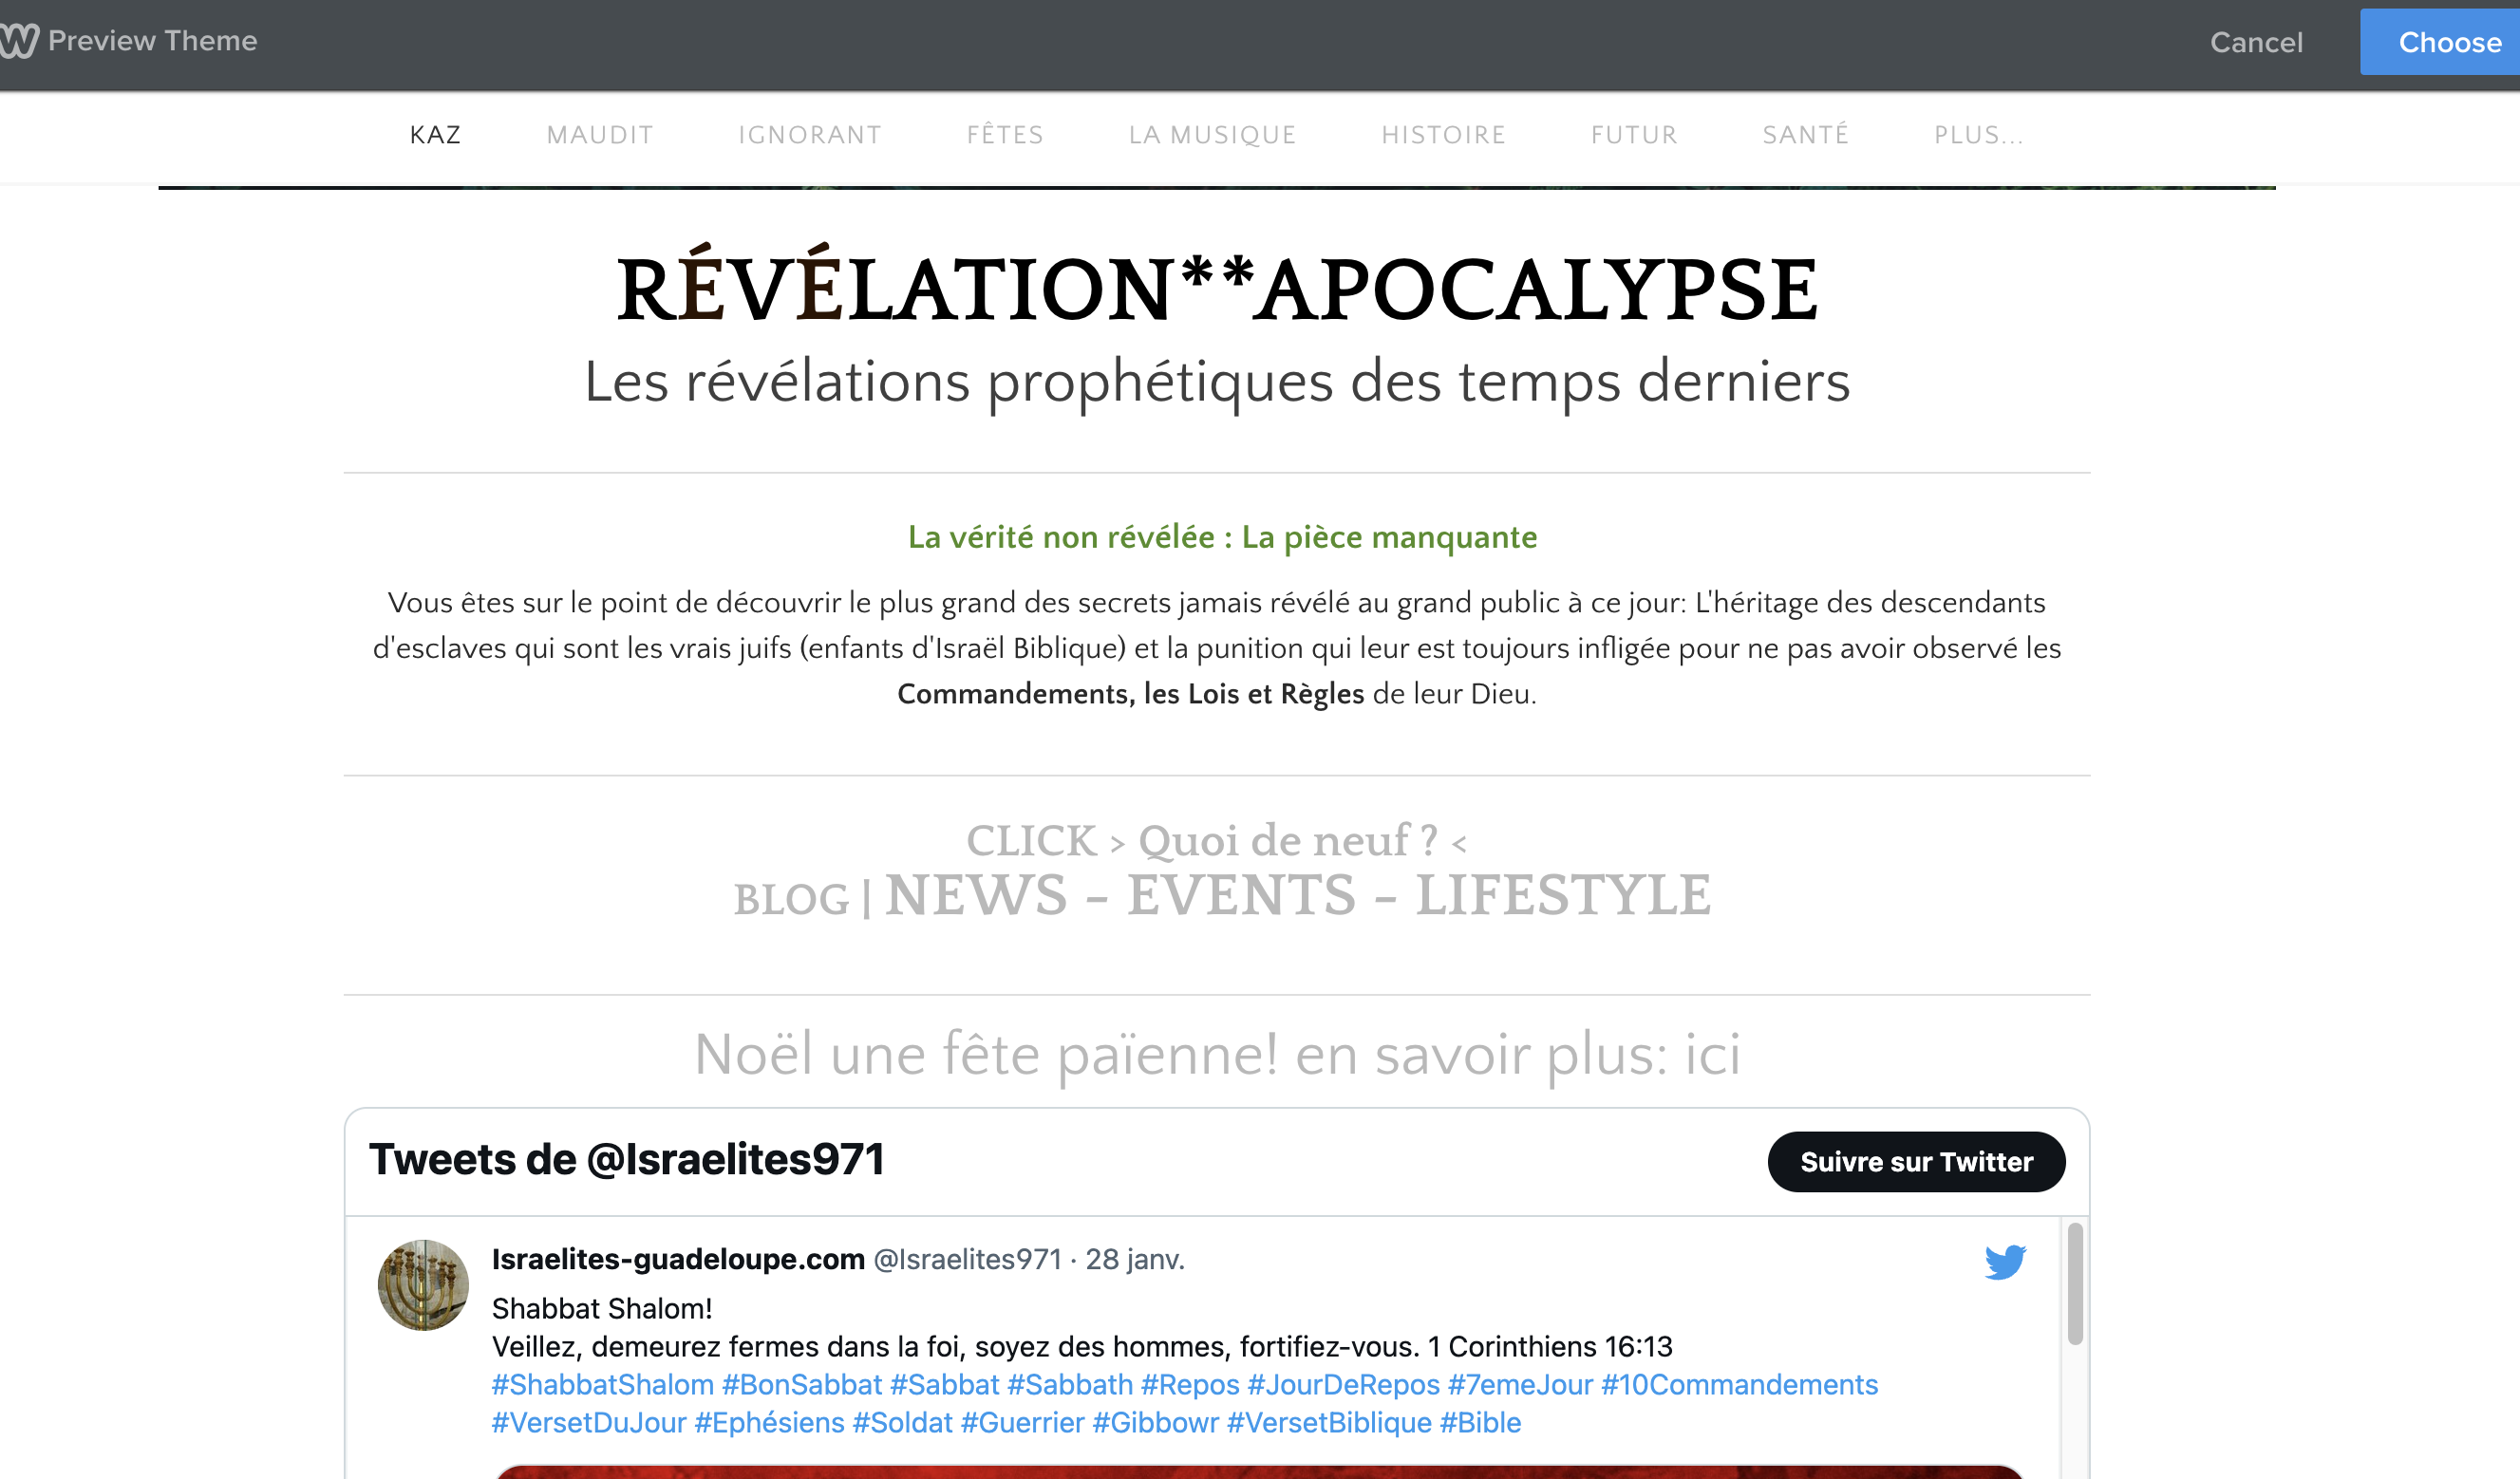Choose this theme
The width and height of the screenshot is (2520, 1479).
tap(2440, 42)
